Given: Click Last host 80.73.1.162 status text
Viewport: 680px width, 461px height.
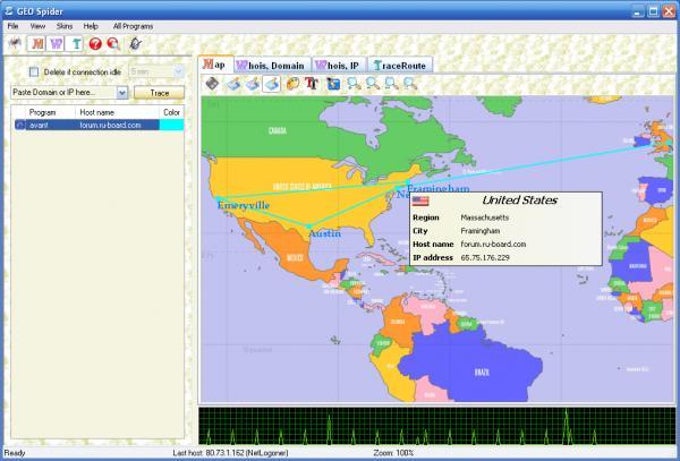Looking at the screenshot, I should pyautogui.click(x=230, y=453).
